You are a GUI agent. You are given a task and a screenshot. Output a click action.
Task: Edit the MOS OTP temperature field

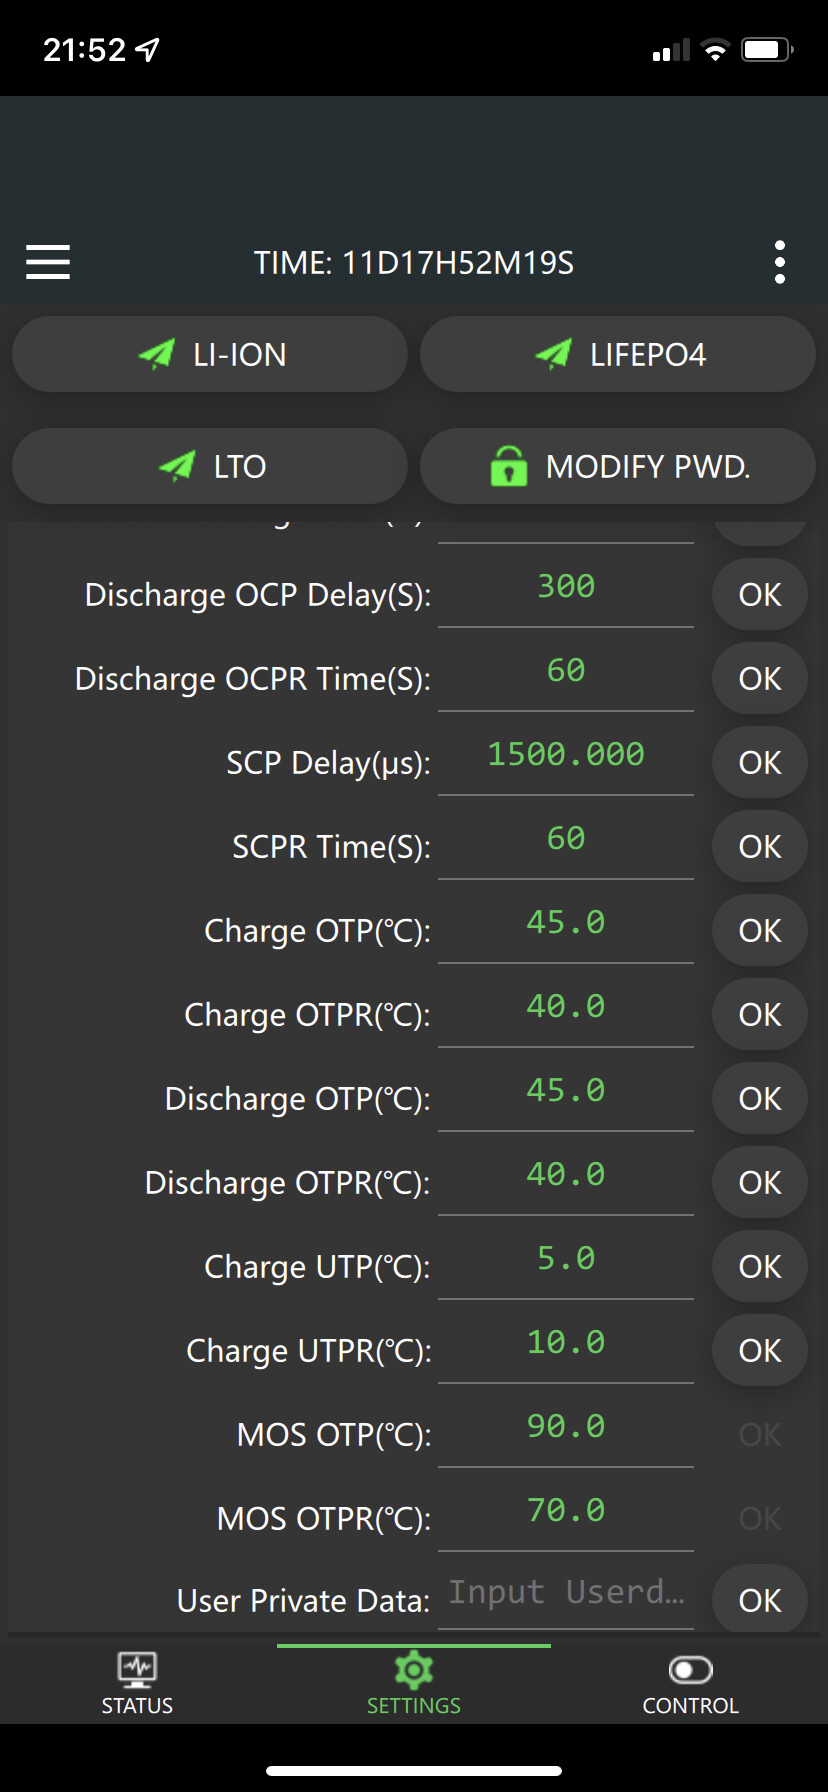566,1427
